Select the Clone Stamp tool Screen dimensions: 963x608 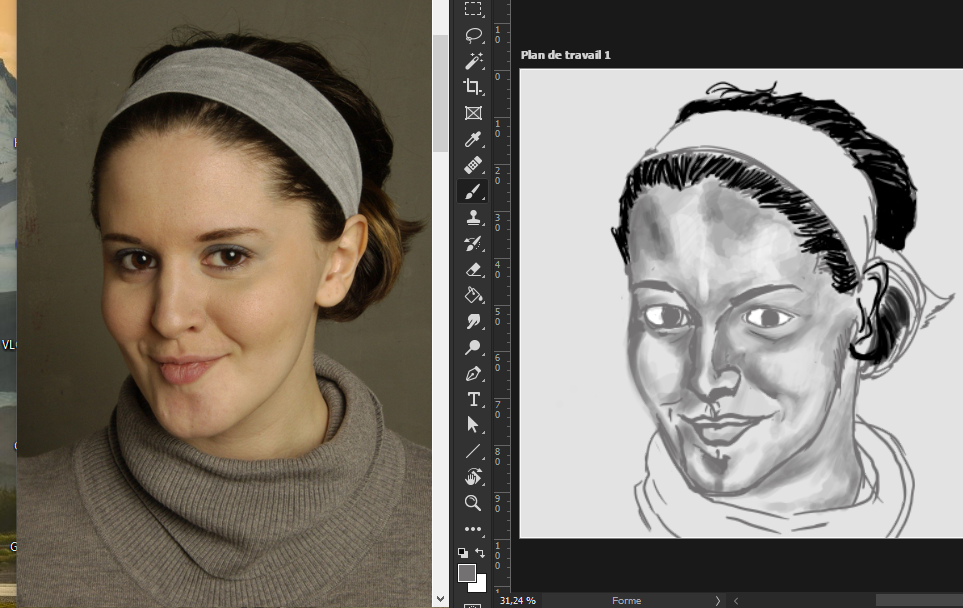(474, 217)
